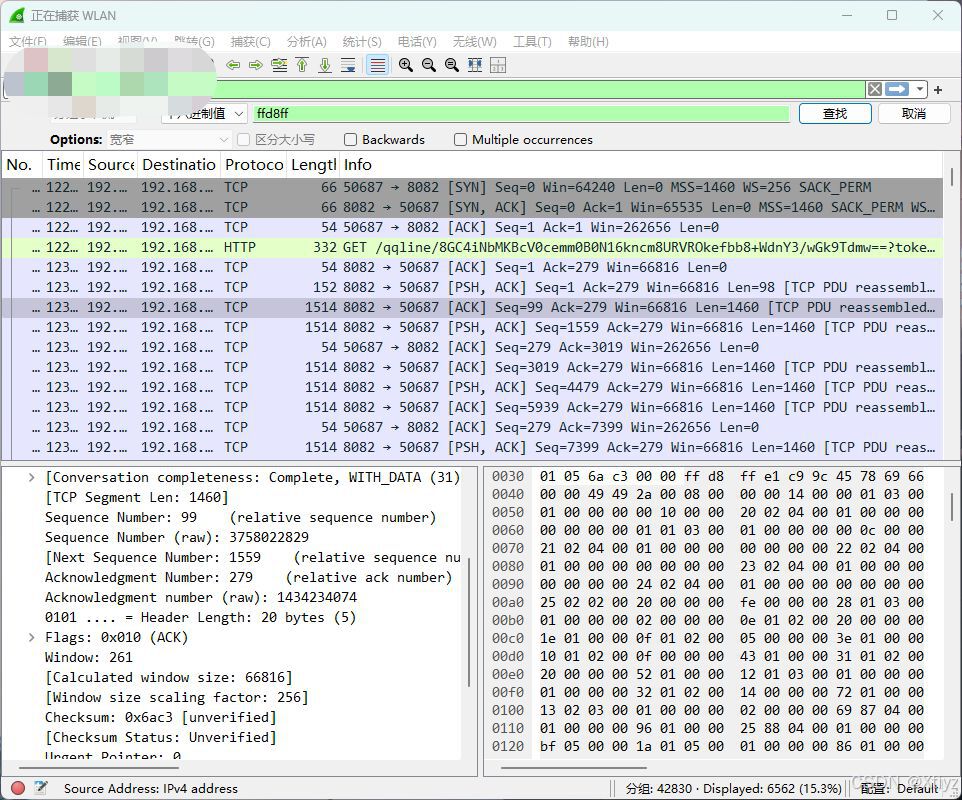This screenshot has height=800, width=962.
Task: Sort packets by the No. column header
Action: (21, 164)
